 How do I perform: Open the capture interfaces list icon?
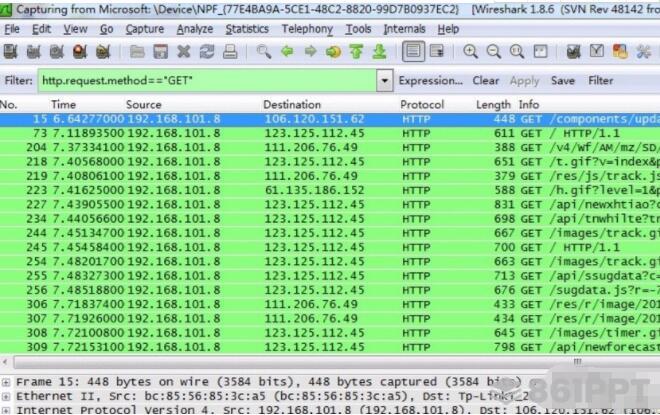11,52
